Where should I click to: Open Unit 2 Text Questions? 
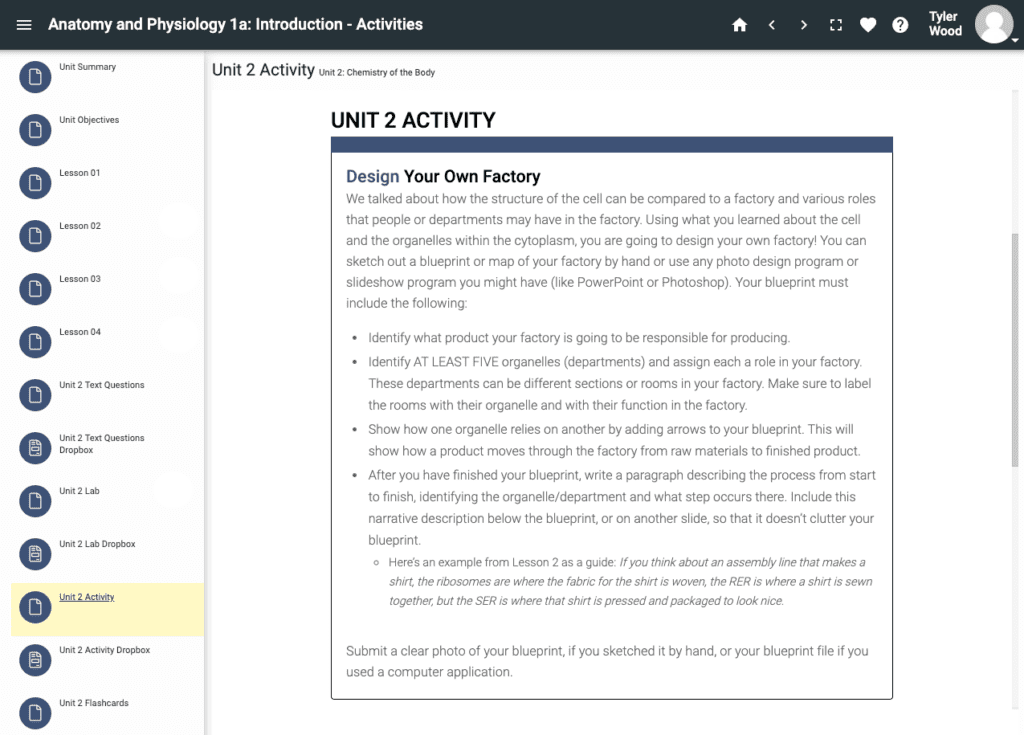click(101, 385)
